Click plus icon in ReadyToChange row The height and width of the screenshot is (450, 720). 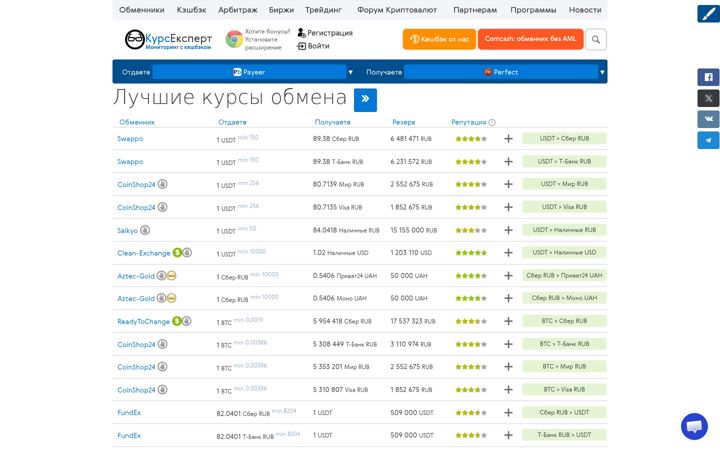click(x=508, y=321)
